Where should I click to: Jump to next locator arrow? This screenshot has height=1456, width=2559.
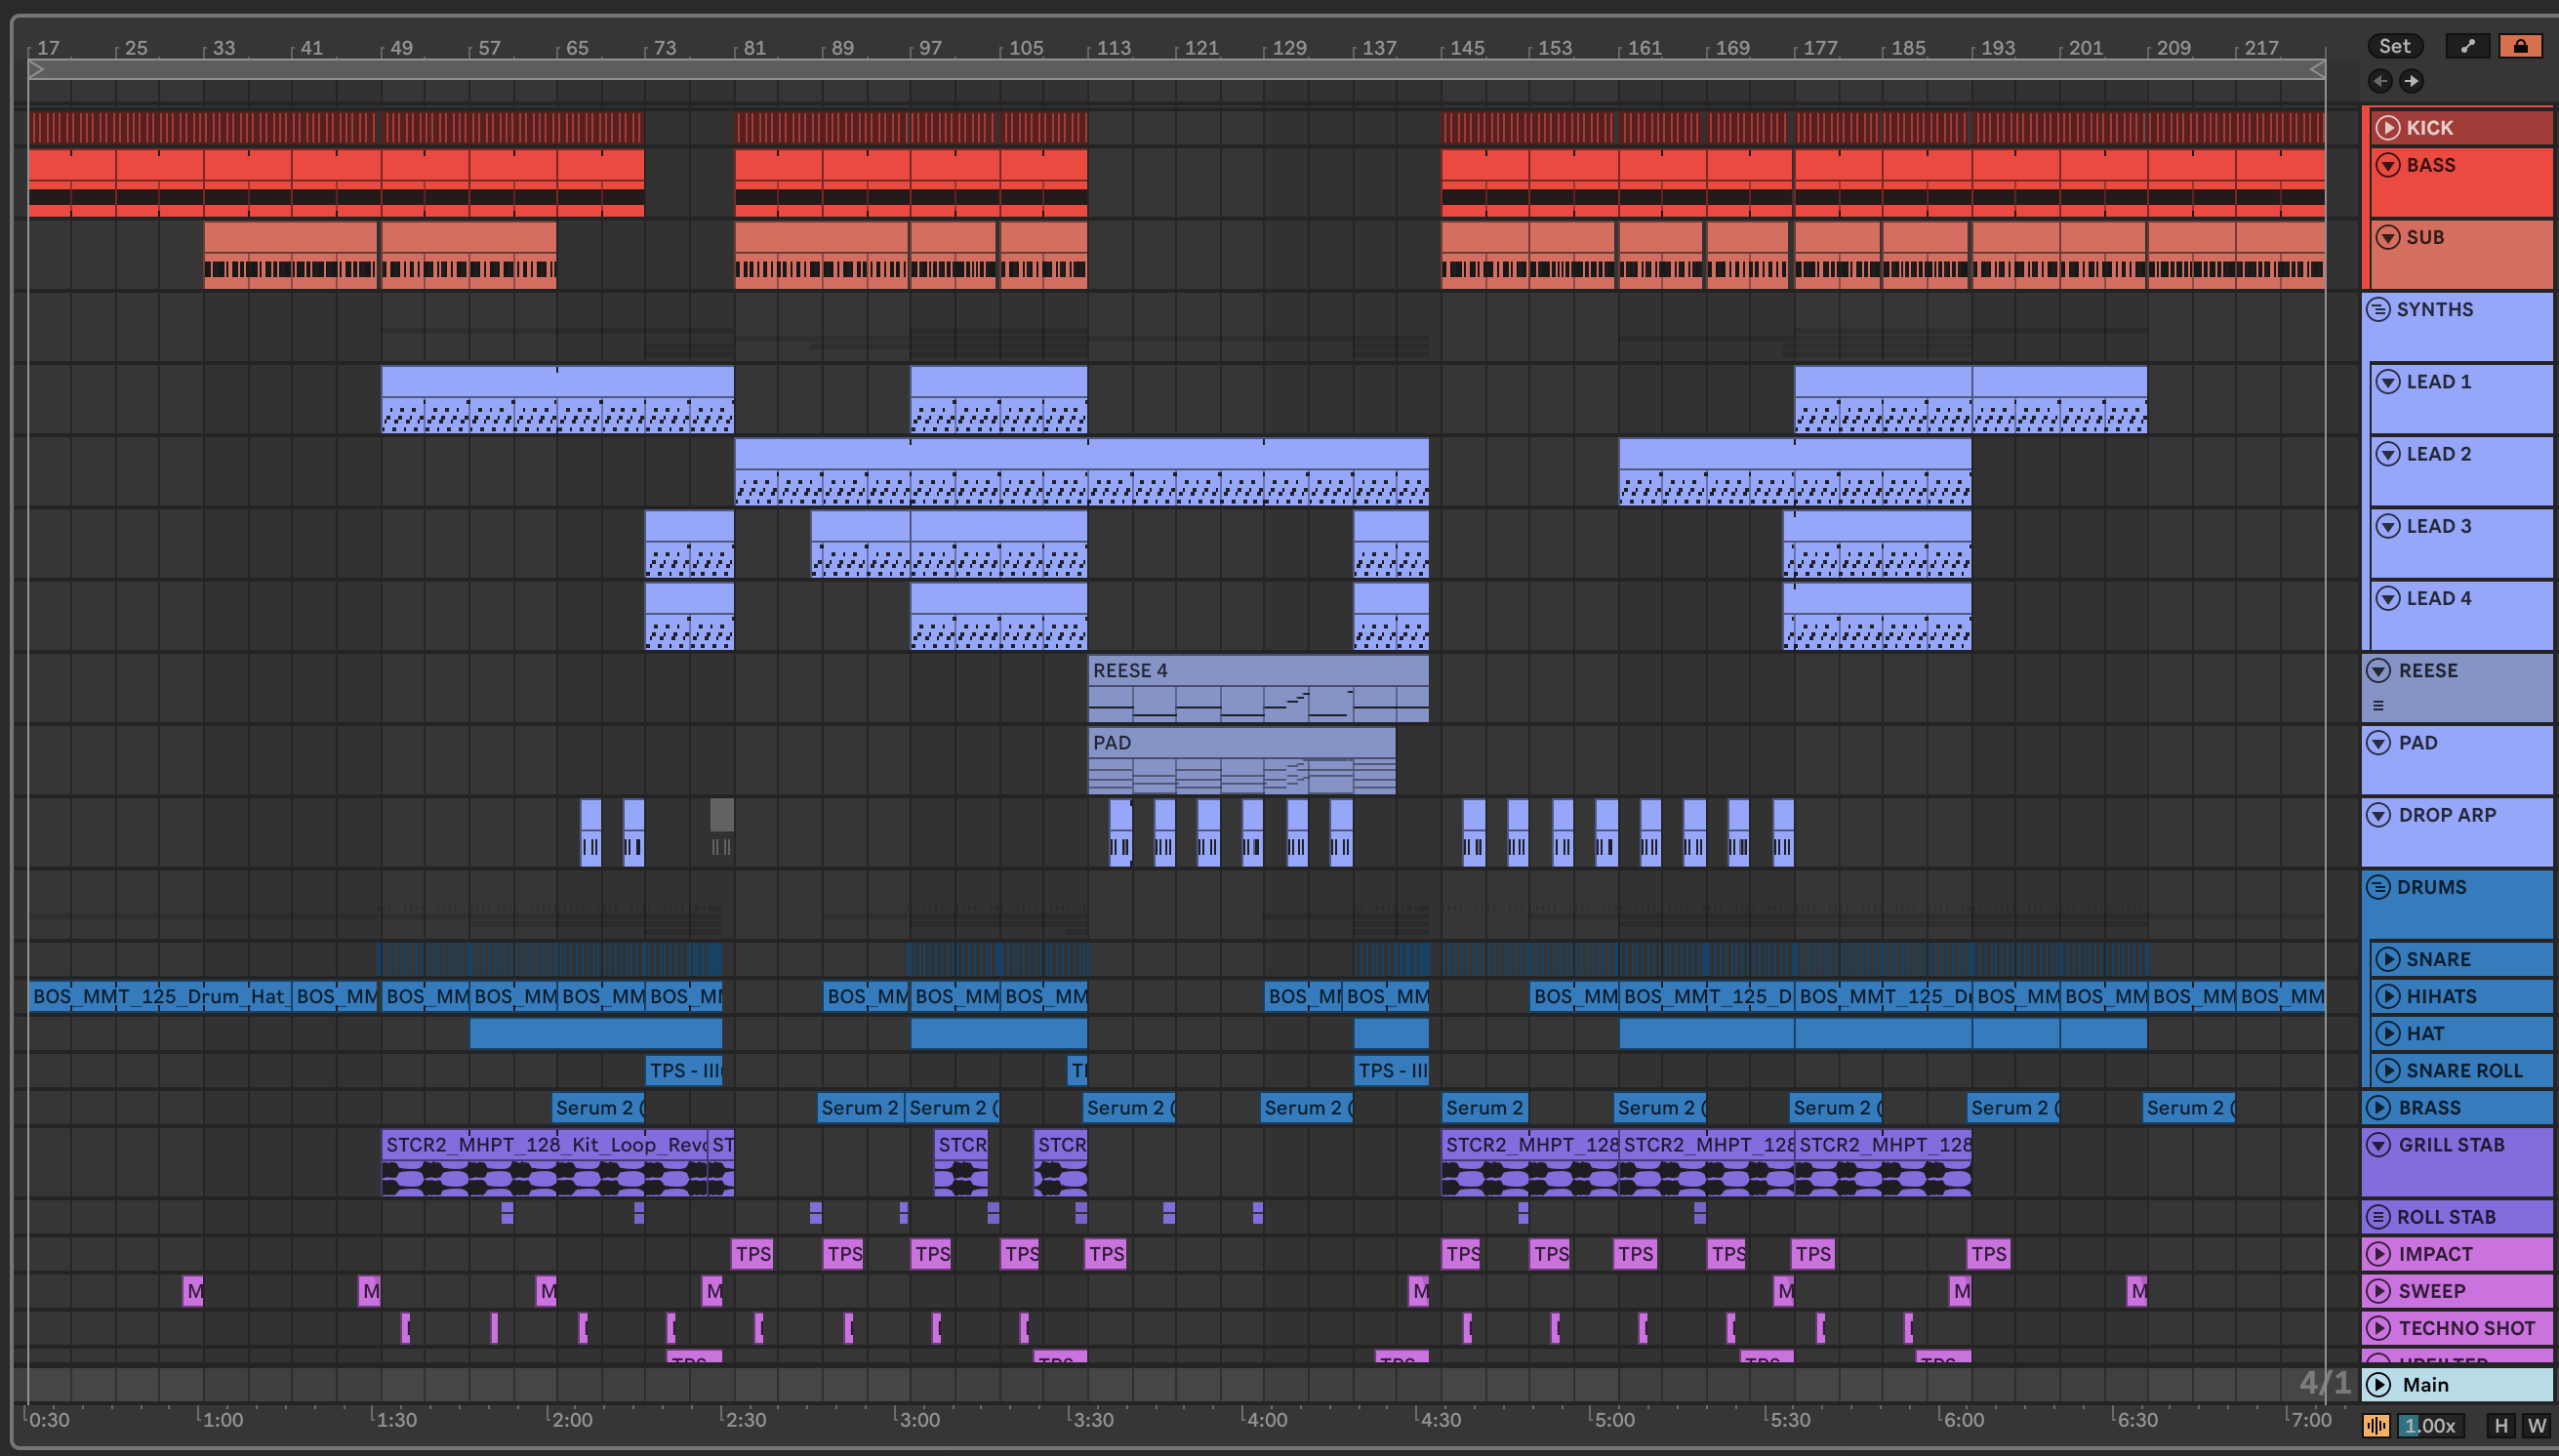tap(2411, 81)
